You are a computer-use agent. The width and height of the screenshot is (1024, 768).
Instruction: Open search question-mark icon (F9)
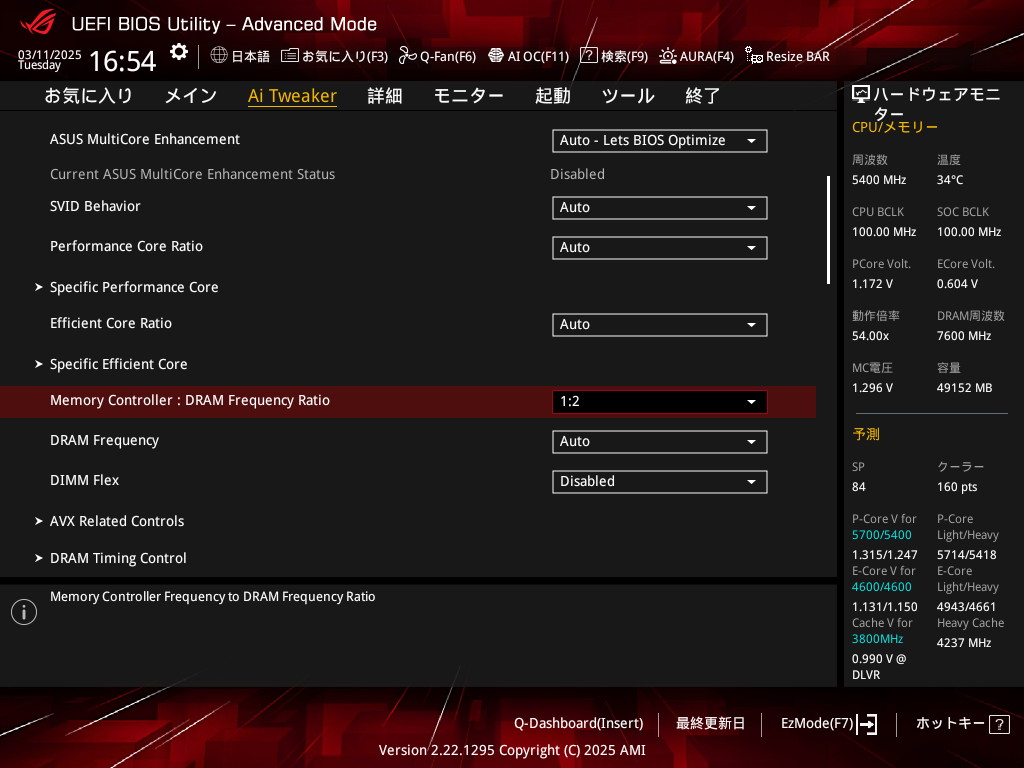[x=588, y=56]
